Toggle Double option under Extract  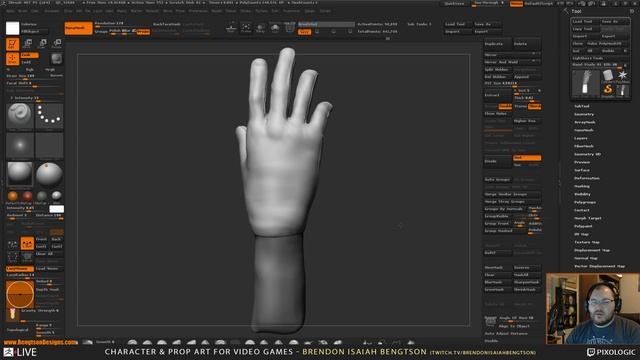505,106
